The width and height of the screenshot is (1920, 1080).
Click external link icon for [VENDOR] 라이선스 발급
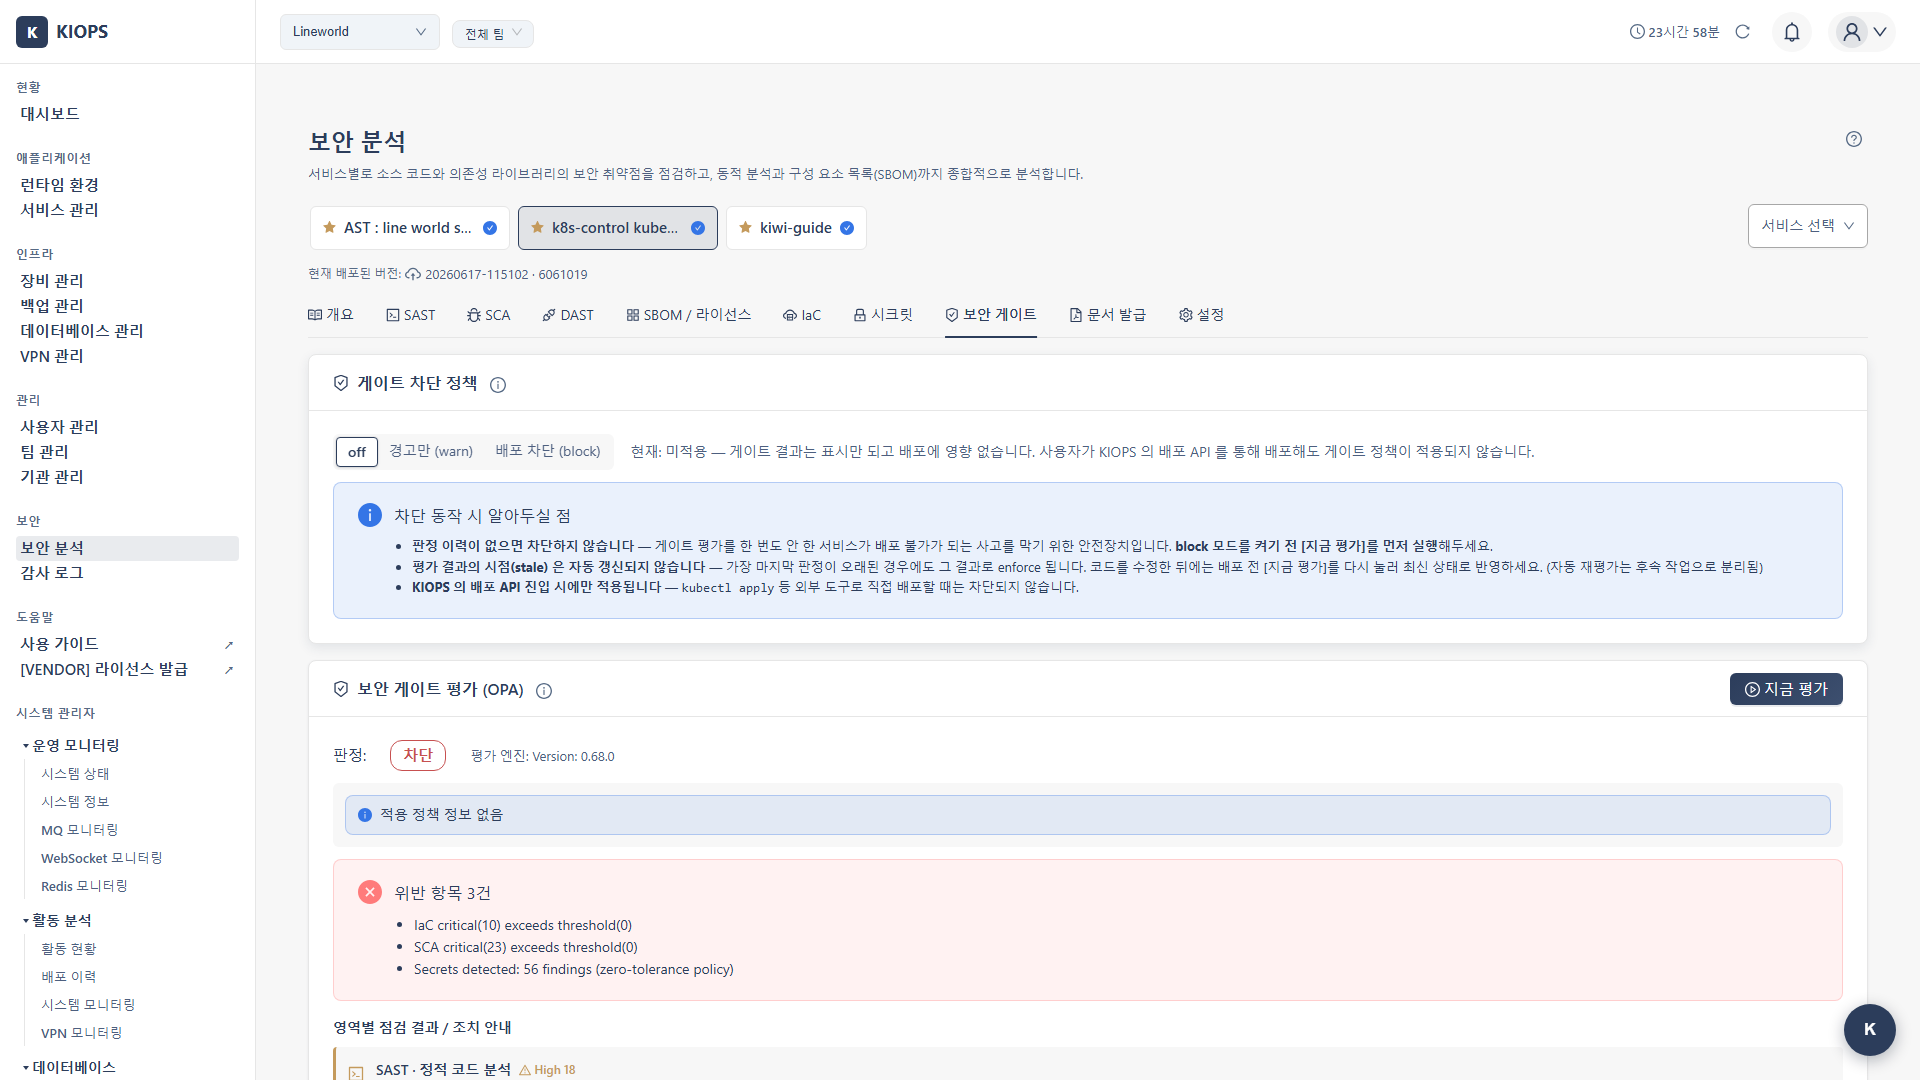point(229,670)
